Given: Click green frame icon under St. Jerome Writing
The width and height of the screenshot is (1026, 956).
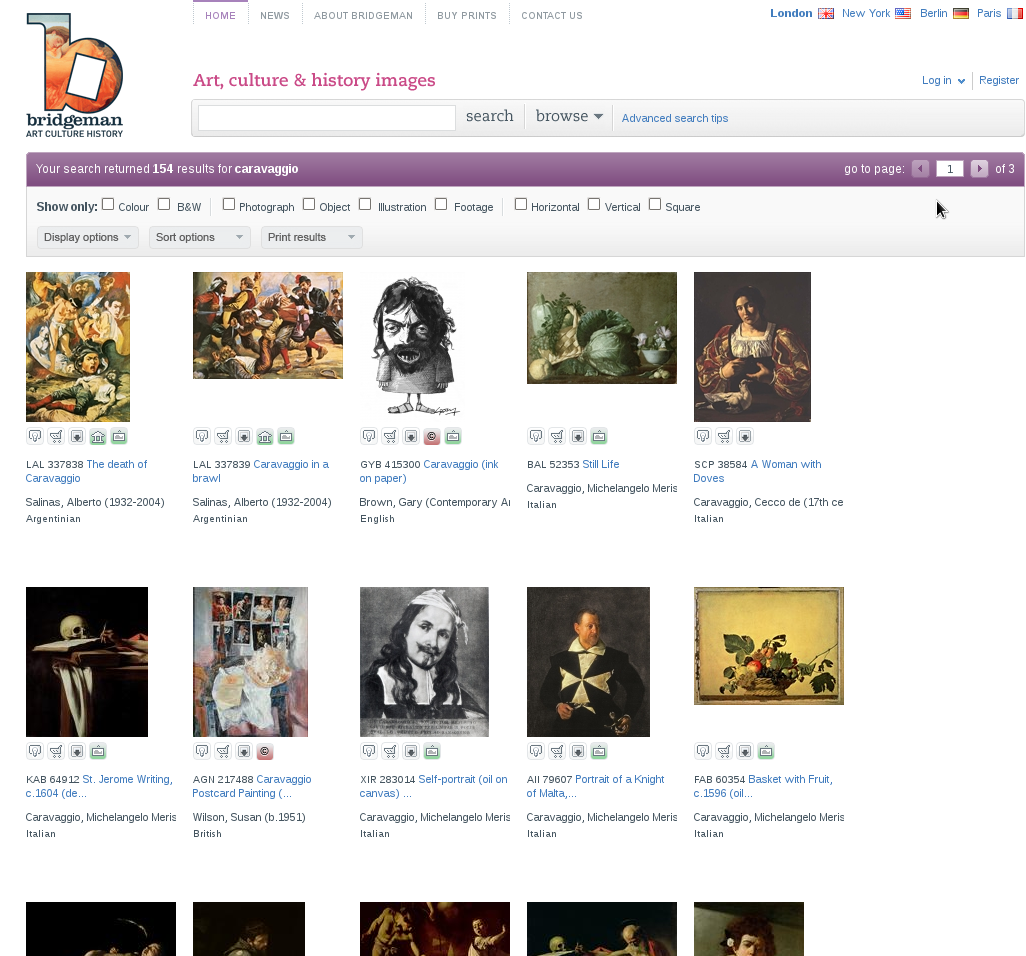Looking at the screenshot, I should pyautogui.click(x=98, y=751).
